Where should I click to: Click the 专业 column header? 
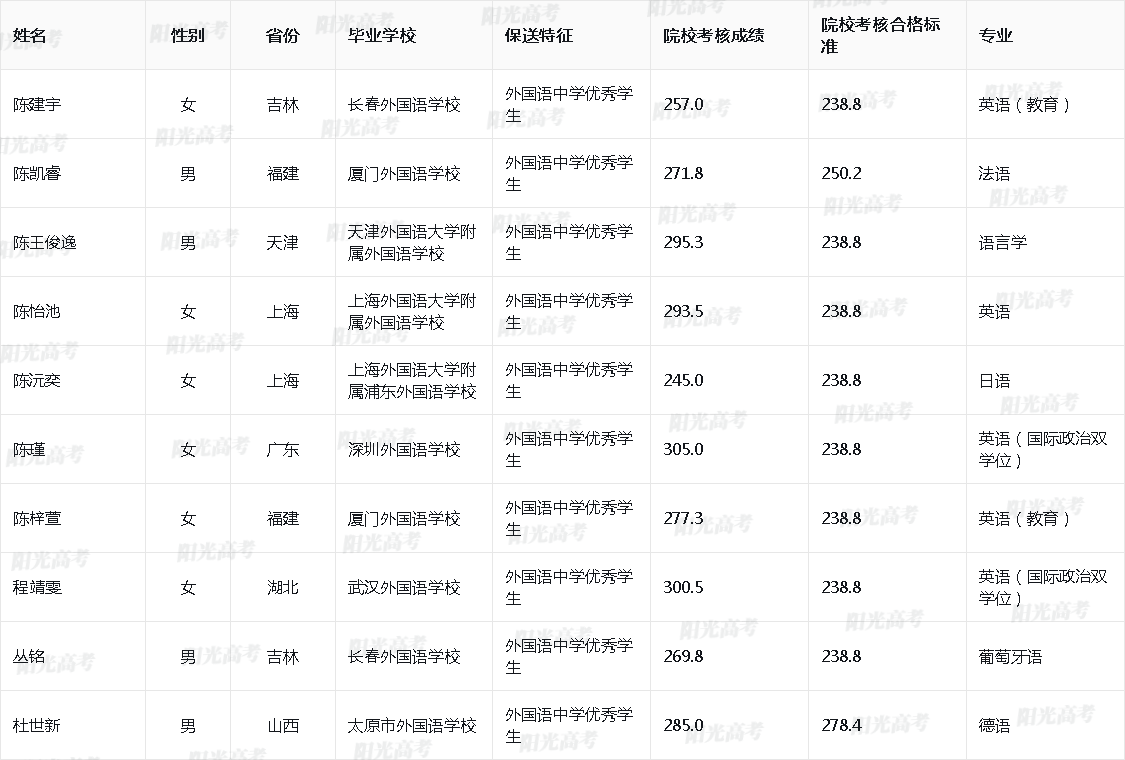coord(995,35)
